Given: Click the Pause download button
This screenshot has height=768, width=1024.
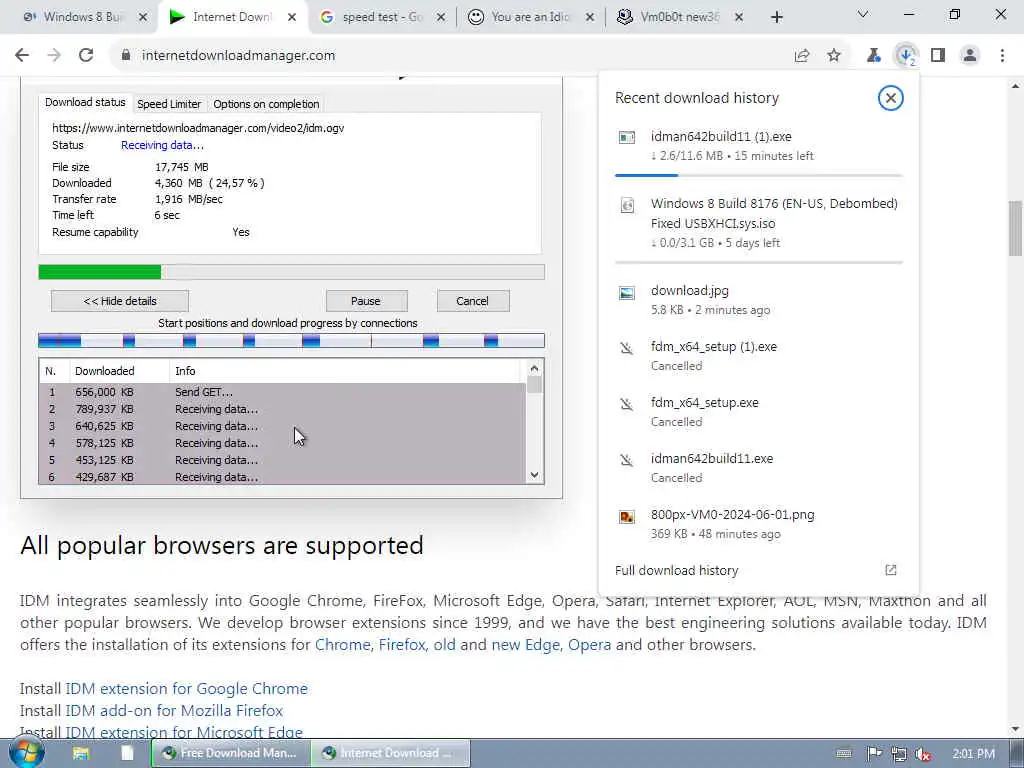Looking at the screenshot, I should 366,301.
